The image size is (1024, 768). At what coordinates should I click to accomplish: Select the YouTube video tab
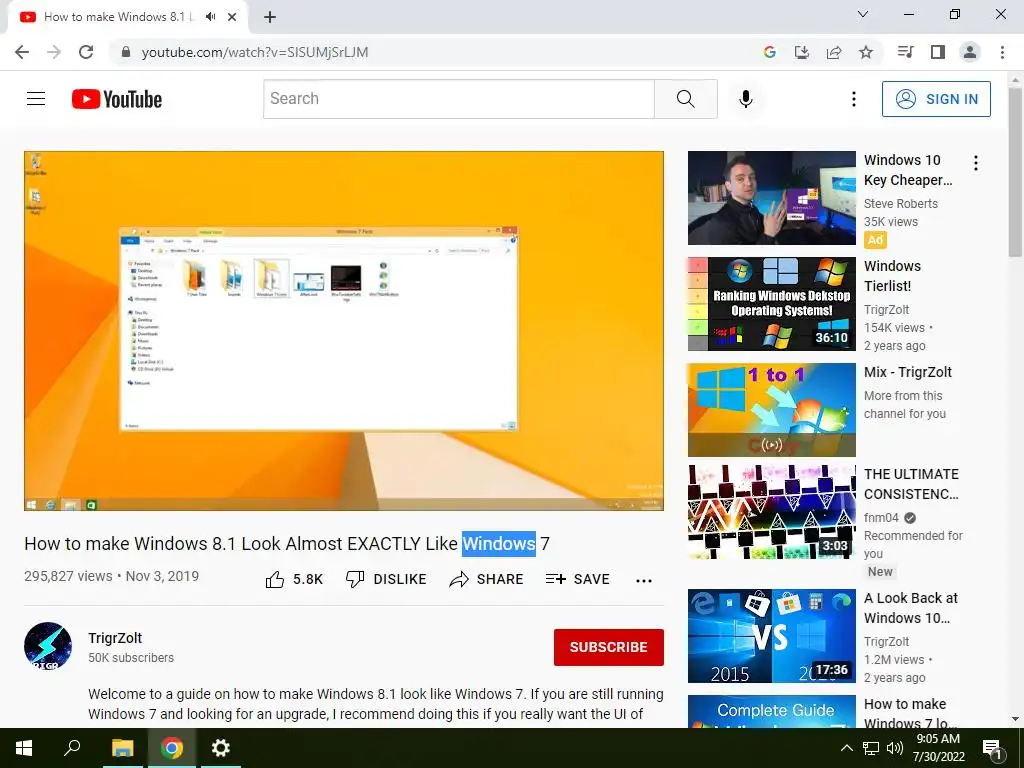(118, 17)
